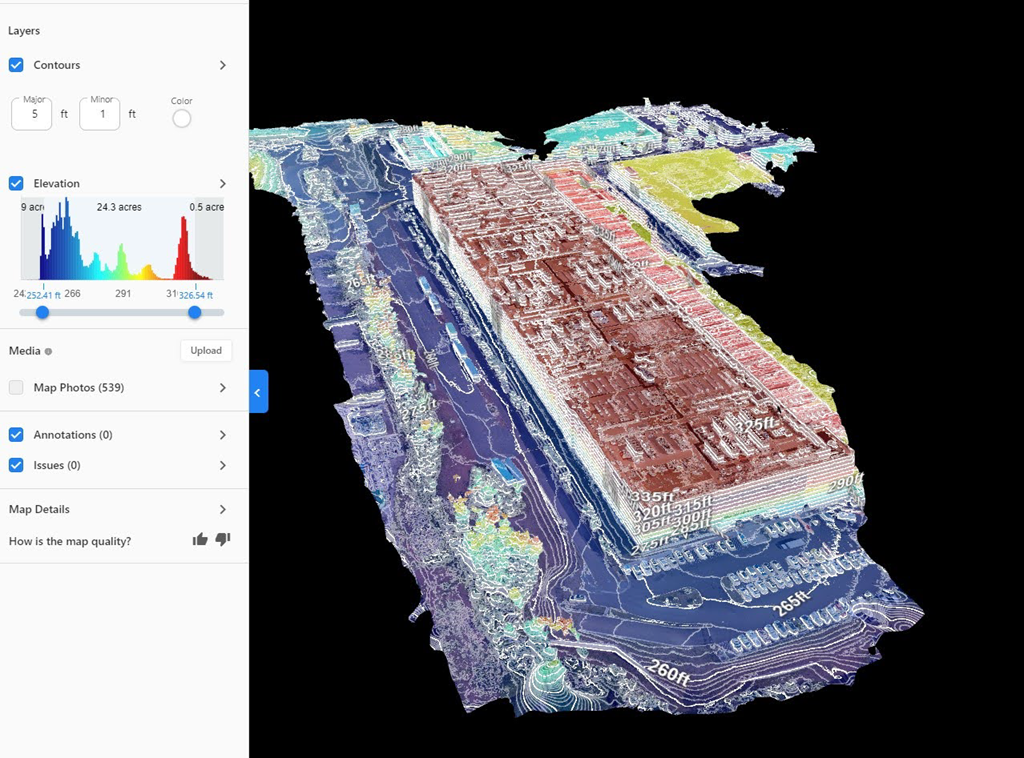The width and height of the screenshot is (1024, 758).
Task: Click the minimum elevation slider handle
Action: 42,312
